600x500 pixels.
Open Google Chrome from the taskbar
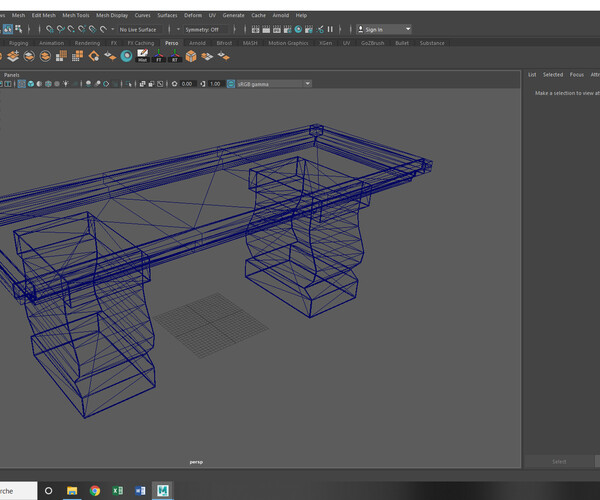(95, 491)
